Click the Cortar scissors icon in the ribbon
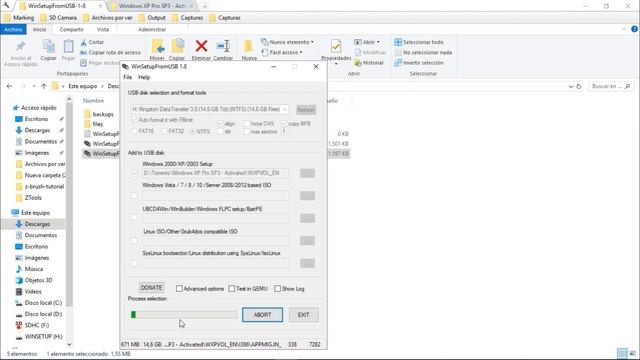 (84, 42)
